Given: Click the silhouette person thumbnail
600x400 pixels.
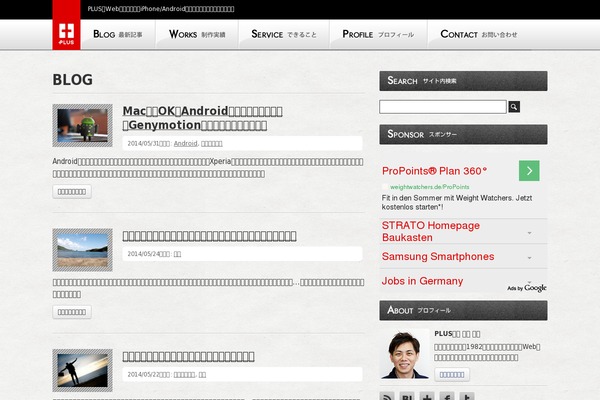Looking at the screenshot, I should coord(83,370).
